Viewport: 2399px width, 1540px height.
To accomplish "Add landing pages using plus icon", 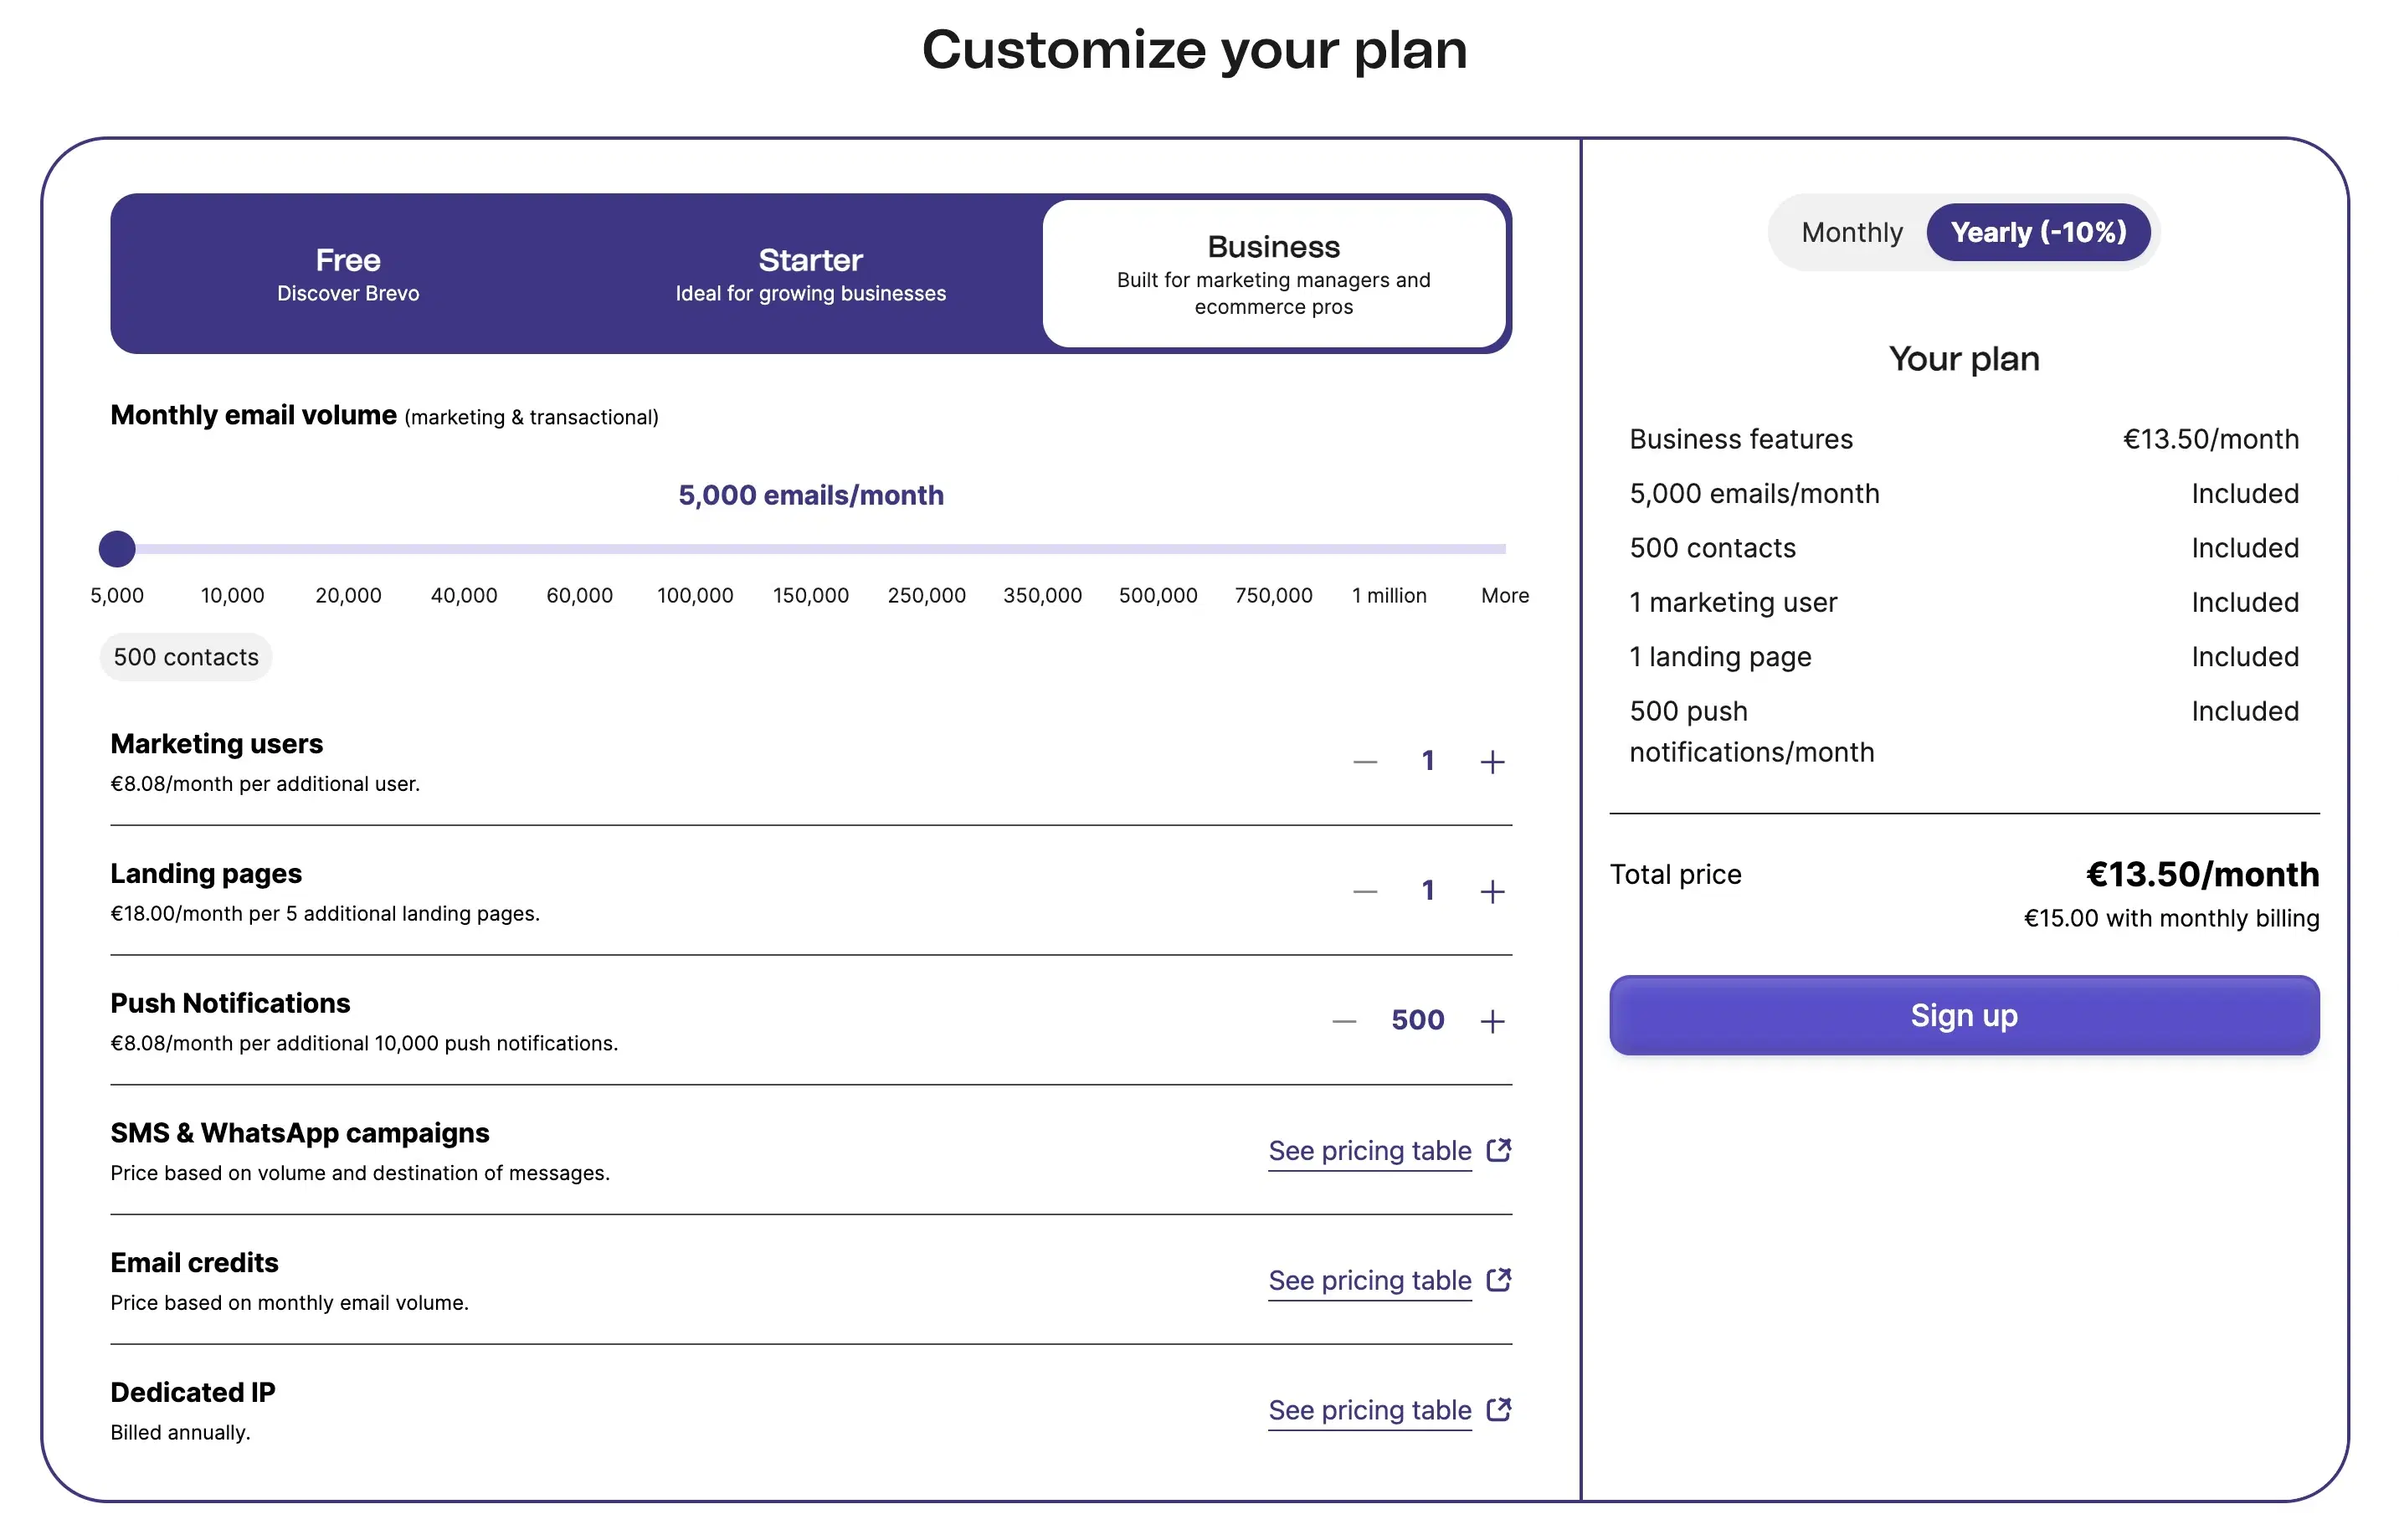I will 1491,891.
